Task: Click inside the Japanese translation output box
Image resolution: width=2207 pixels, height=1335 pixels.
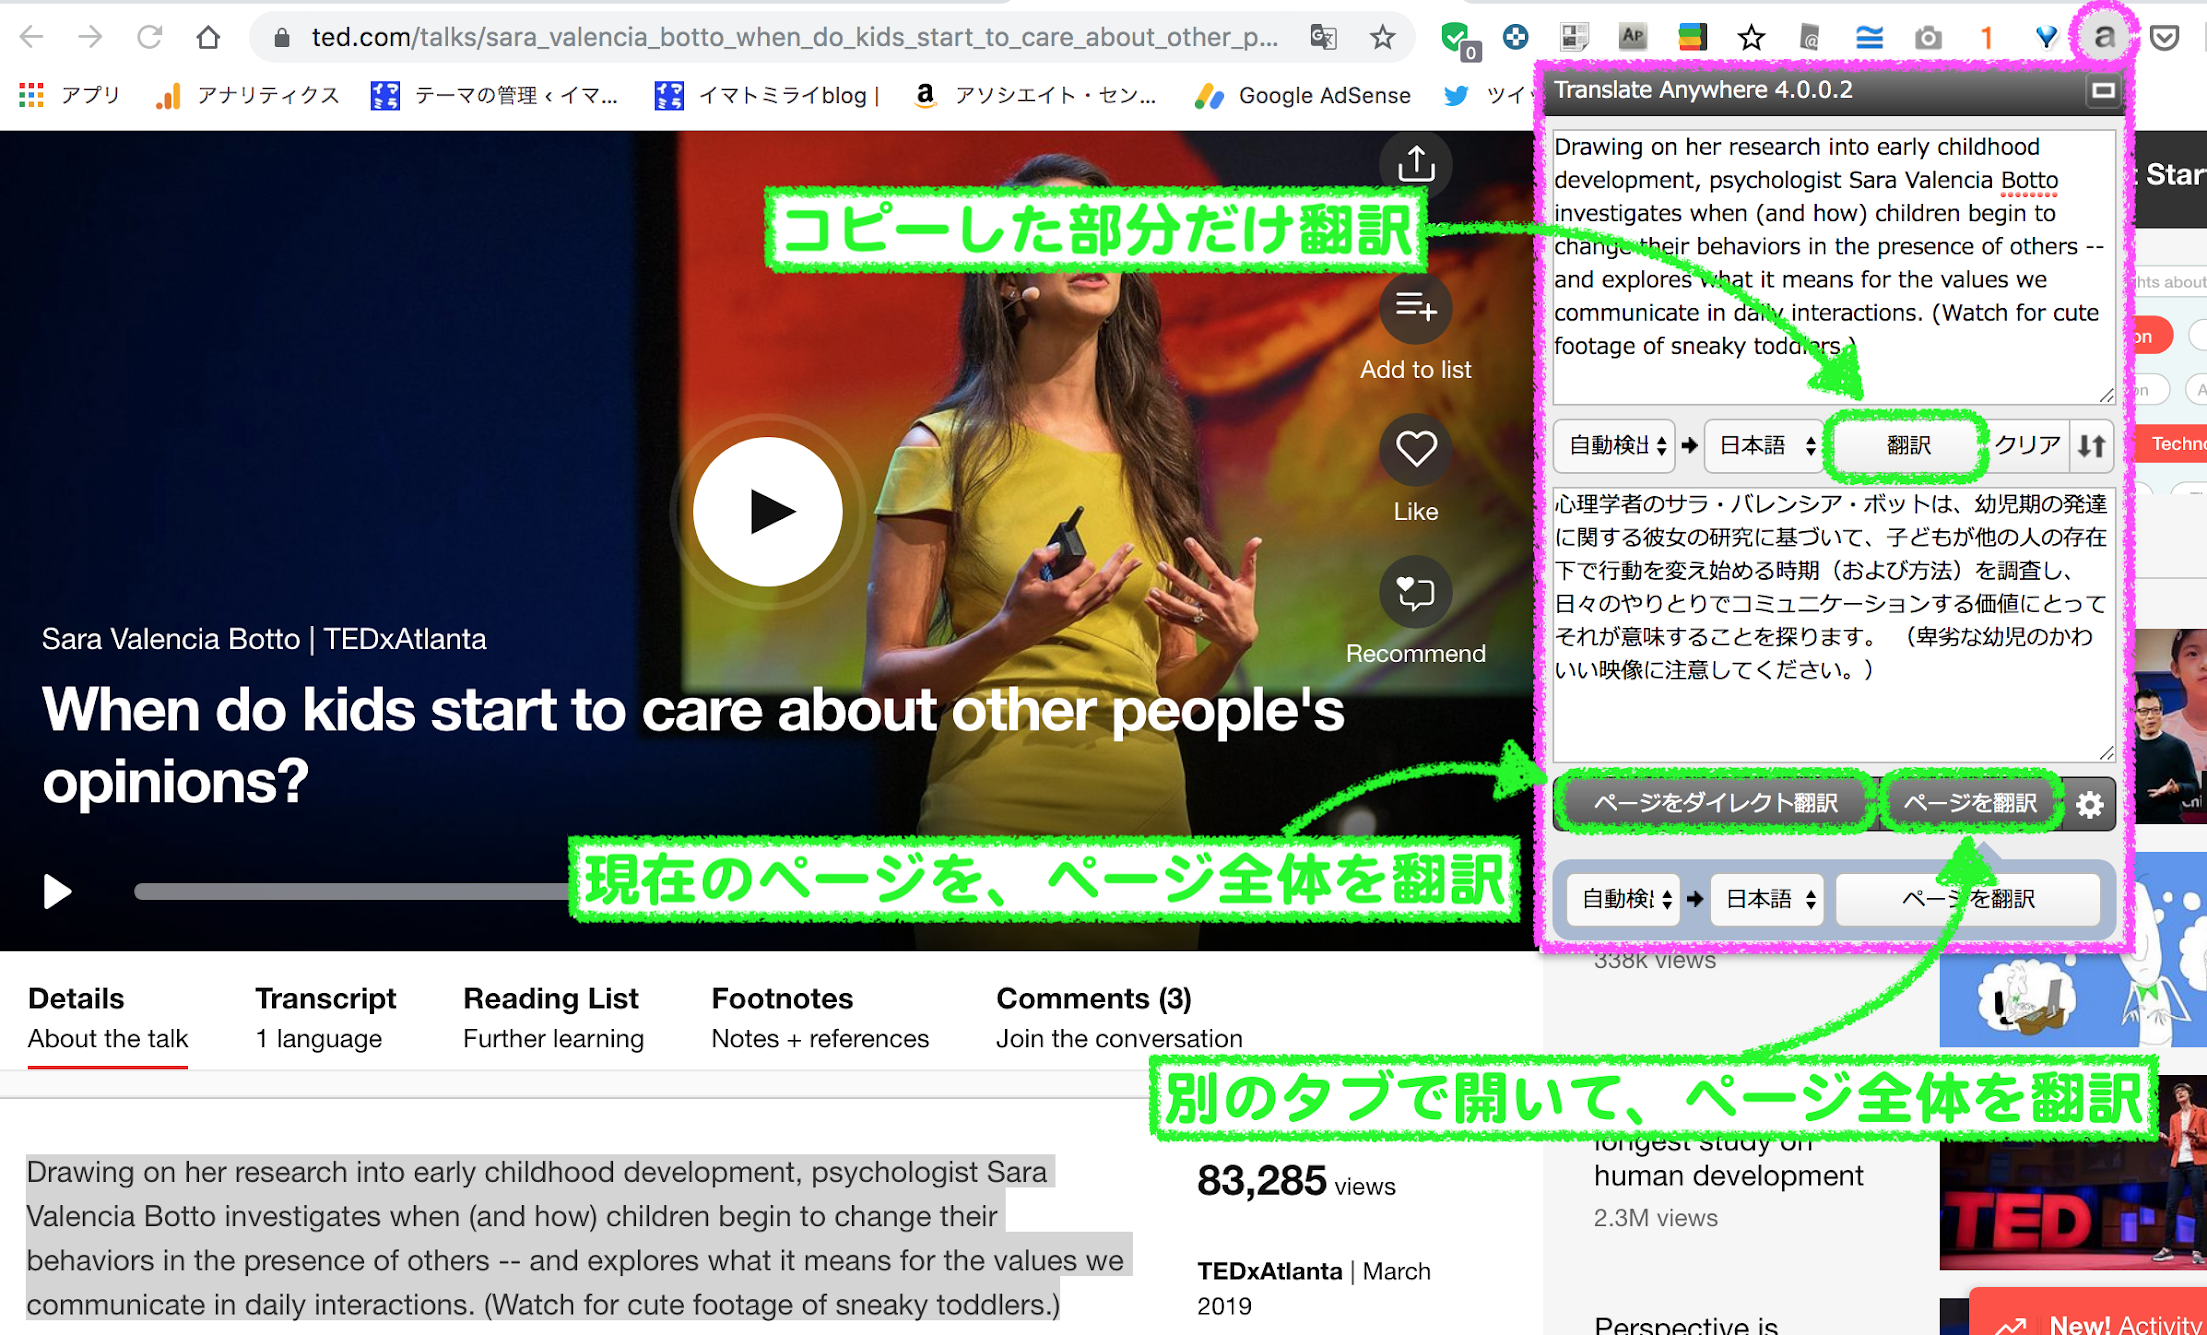Action: coord(1833,624)
